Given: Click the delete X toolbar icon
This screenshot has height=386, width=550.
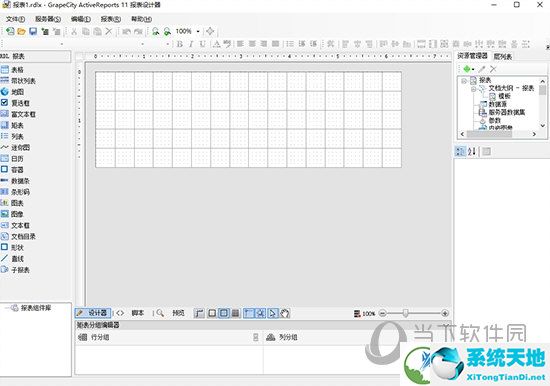Looking at the screenshot, I should 109,32.
